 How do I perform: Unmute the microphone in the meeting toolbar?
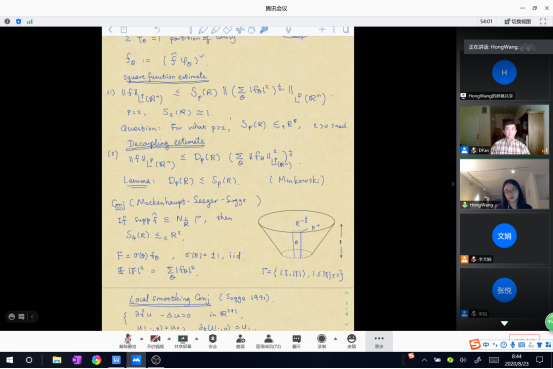[127, 341]
